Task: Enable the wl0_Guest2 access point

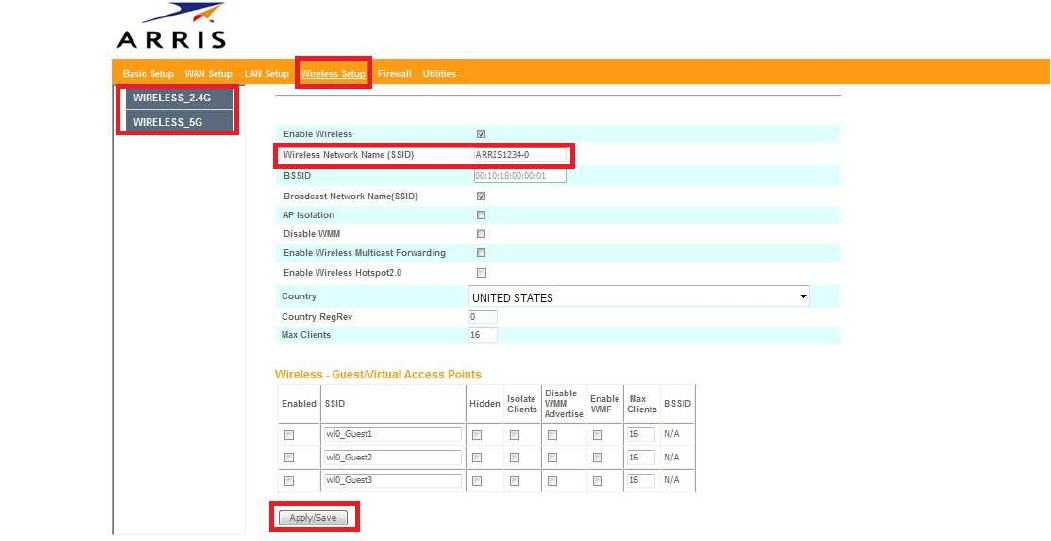Action: [x=289, y=458]
